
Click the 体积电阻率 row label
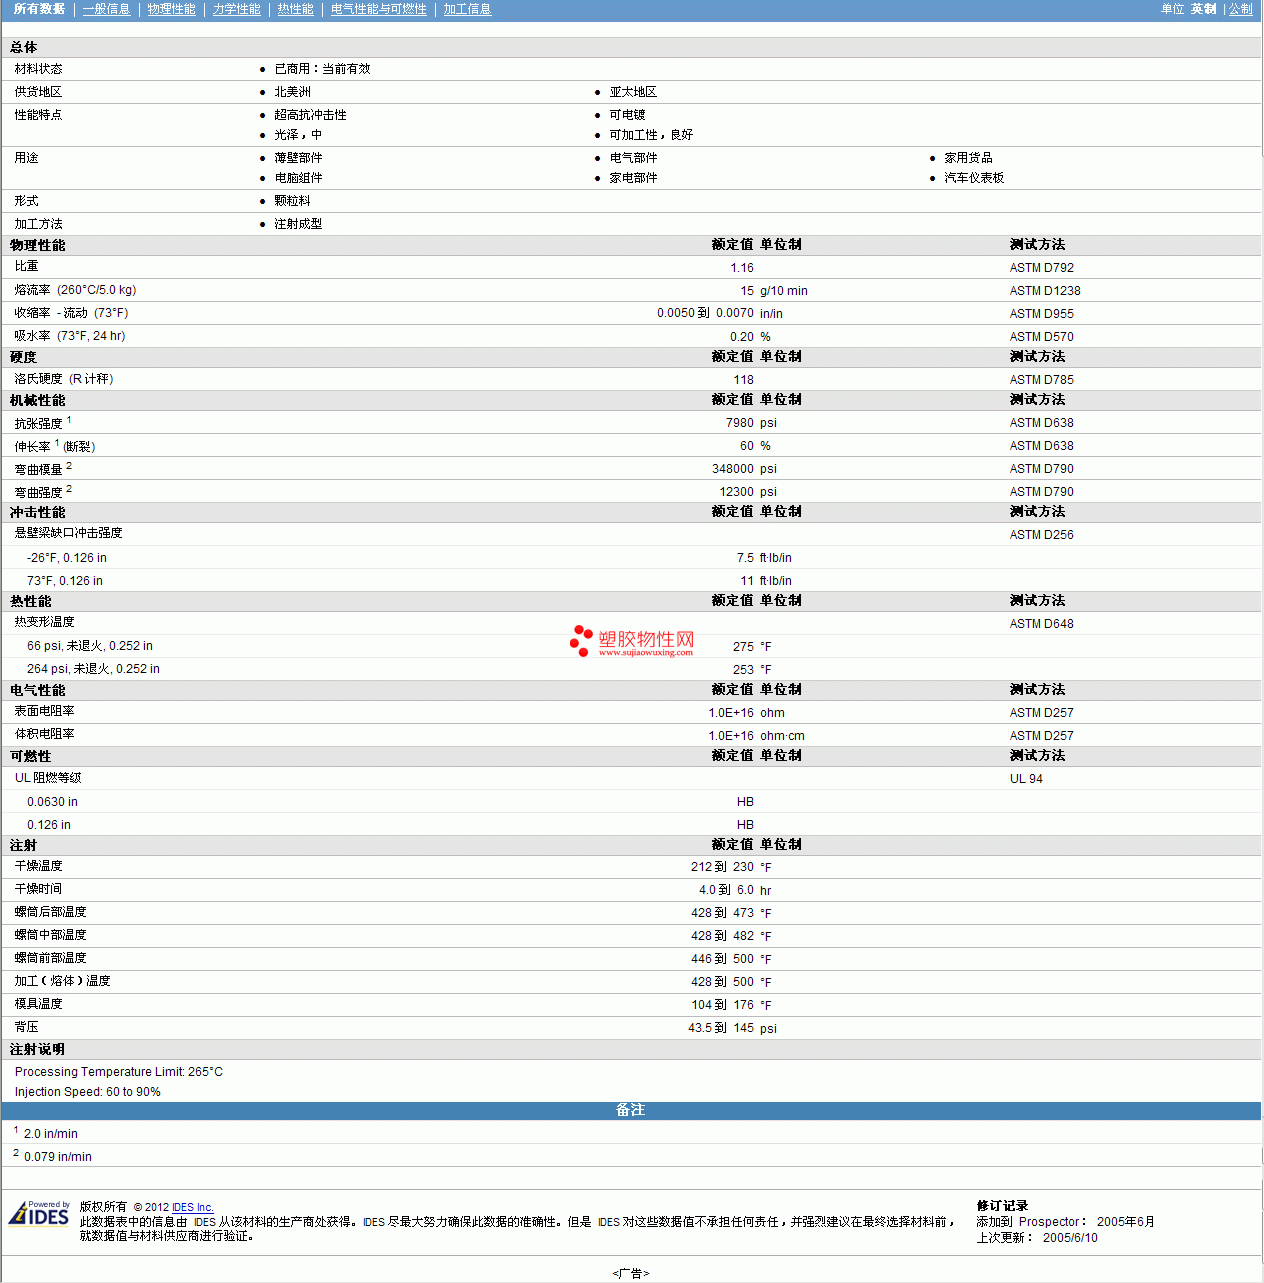coord(44,734)
